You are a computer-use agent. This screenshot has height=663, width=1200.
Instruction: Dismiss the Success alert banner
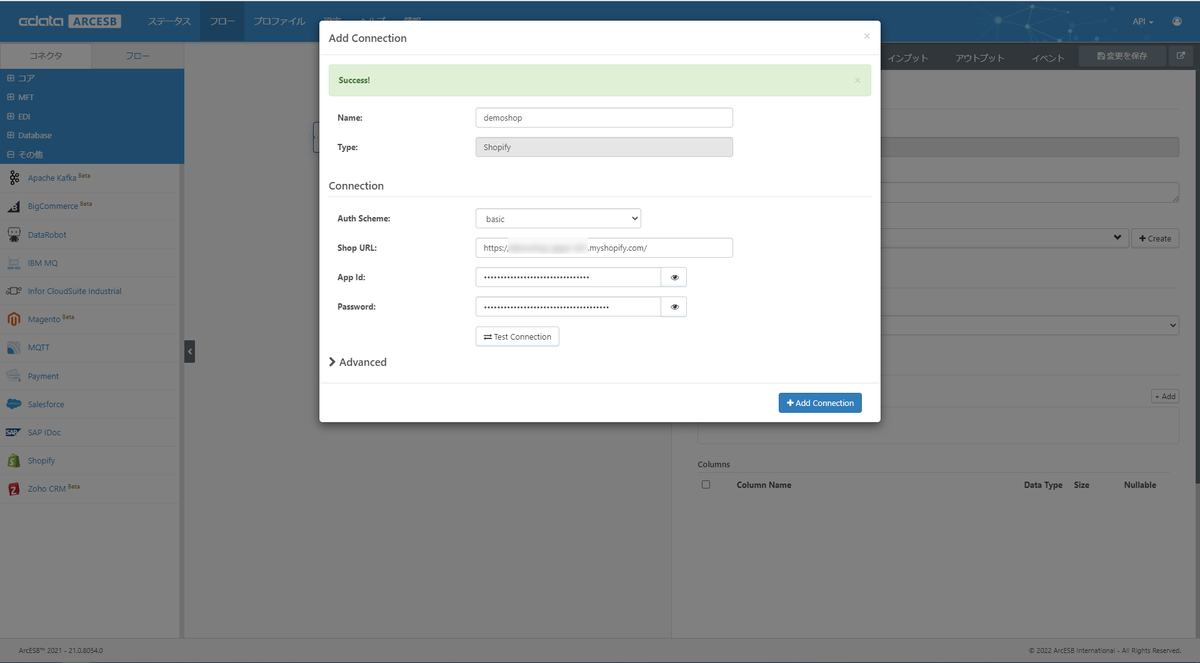pos(857,80)
